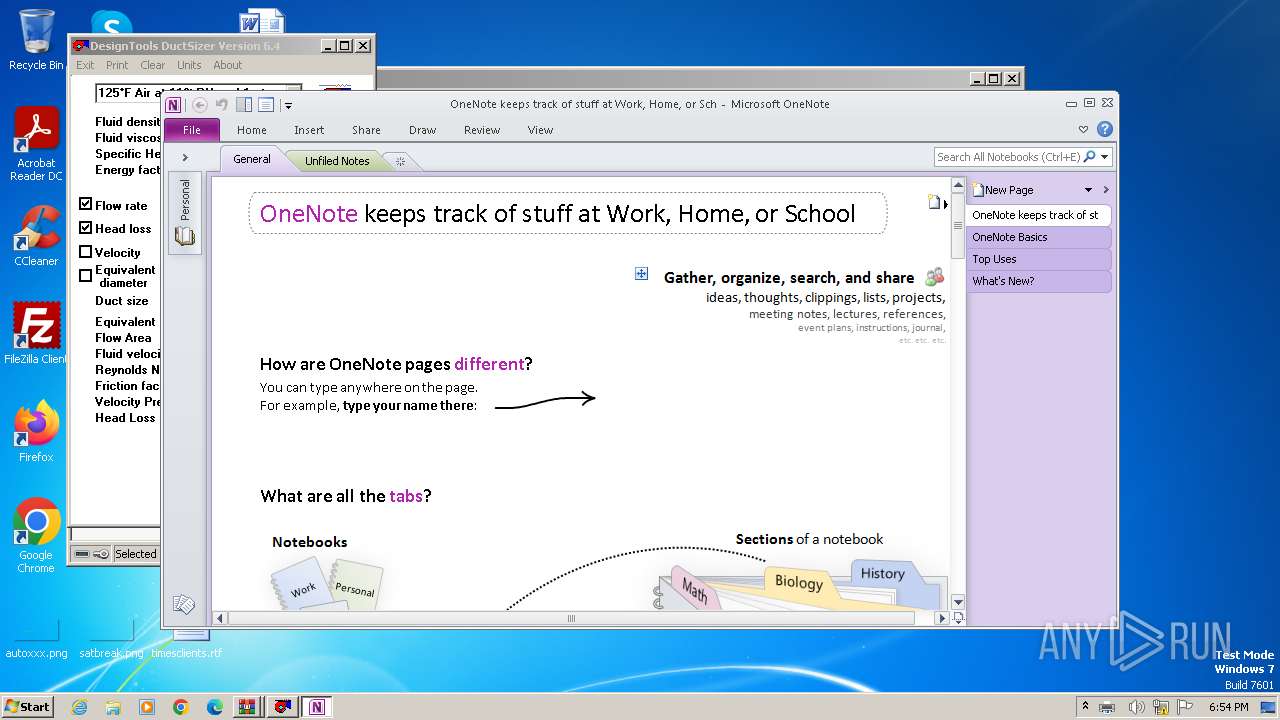Switch to WinRAR taskbar button
1280x720 pixels.
(248, 707)
